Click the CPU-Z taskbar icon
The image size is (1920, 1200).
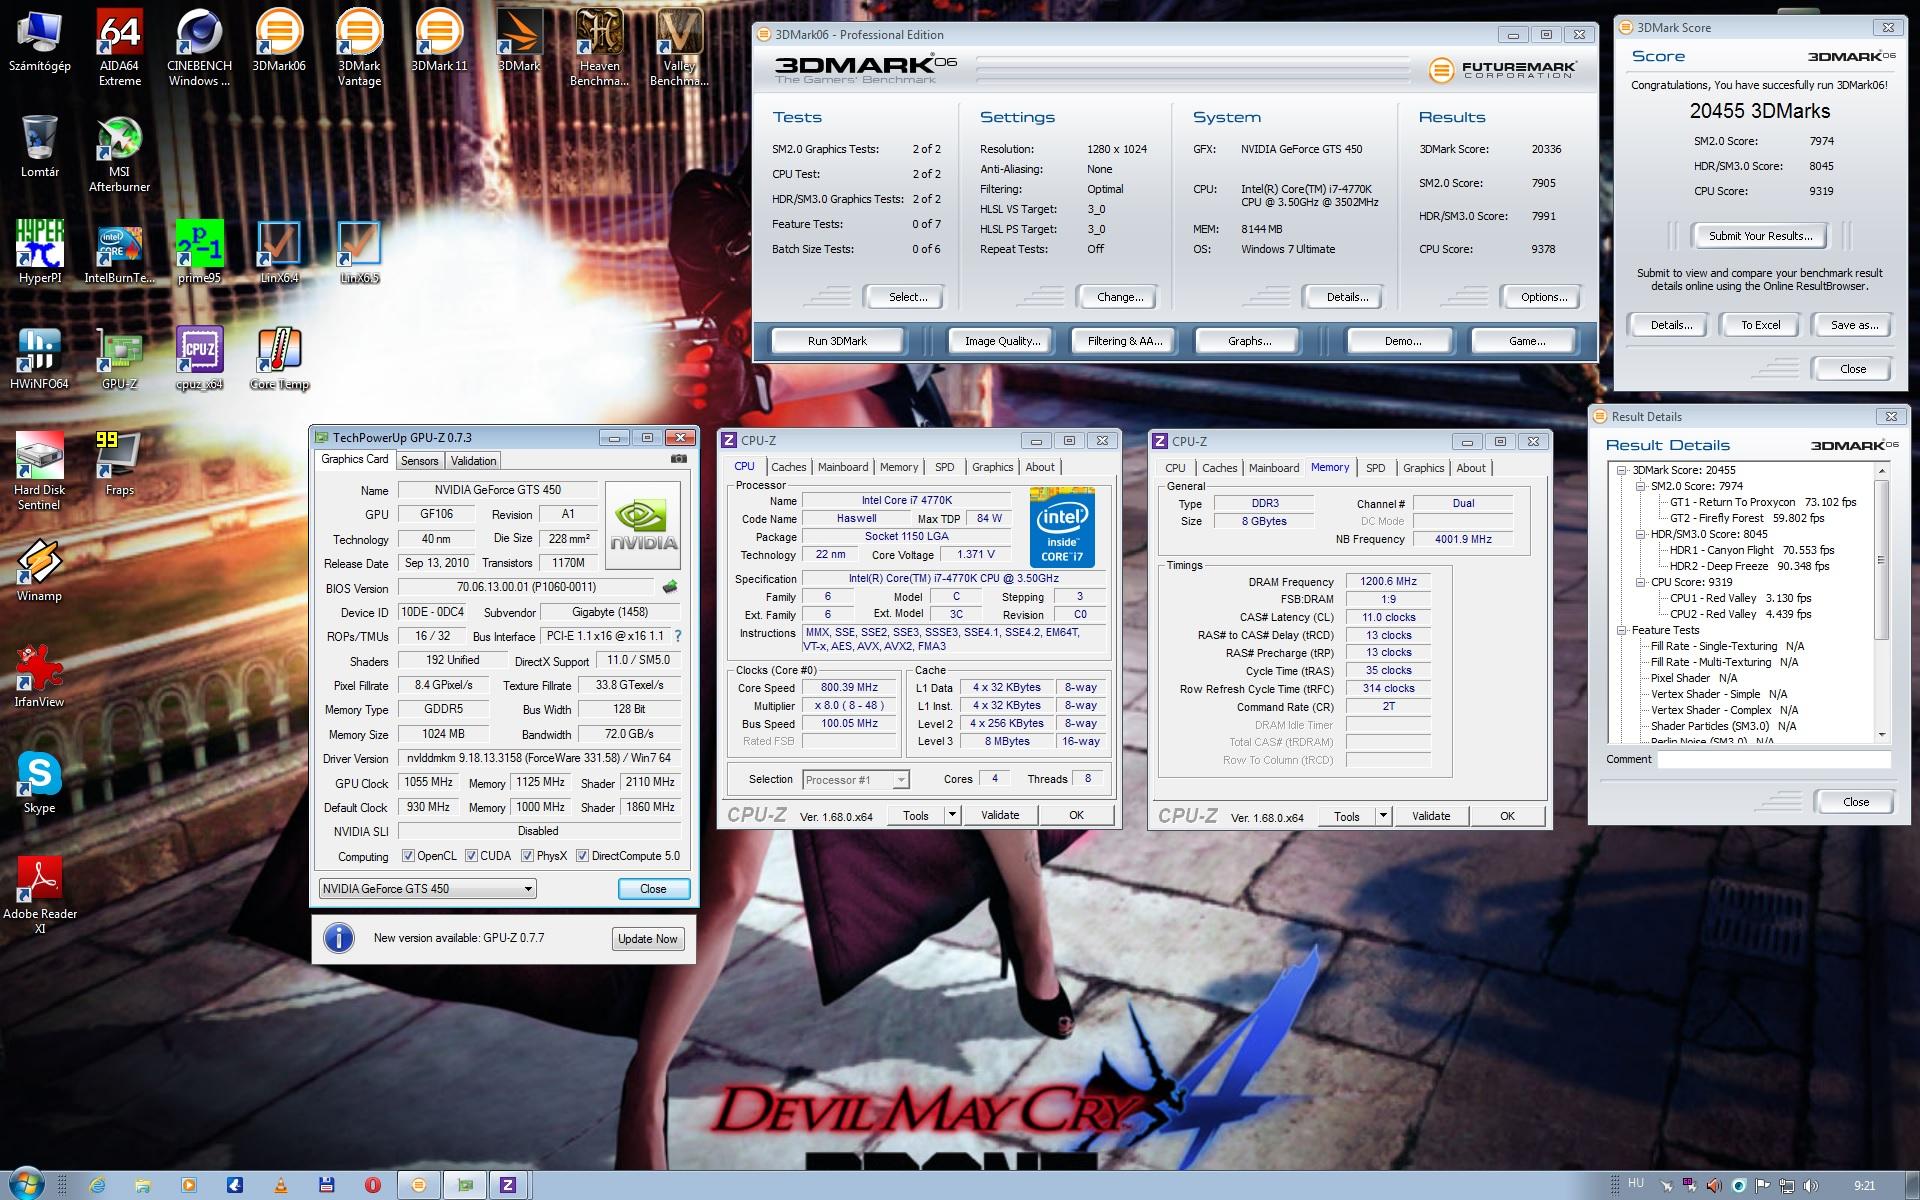click(x=508, y=1185)
